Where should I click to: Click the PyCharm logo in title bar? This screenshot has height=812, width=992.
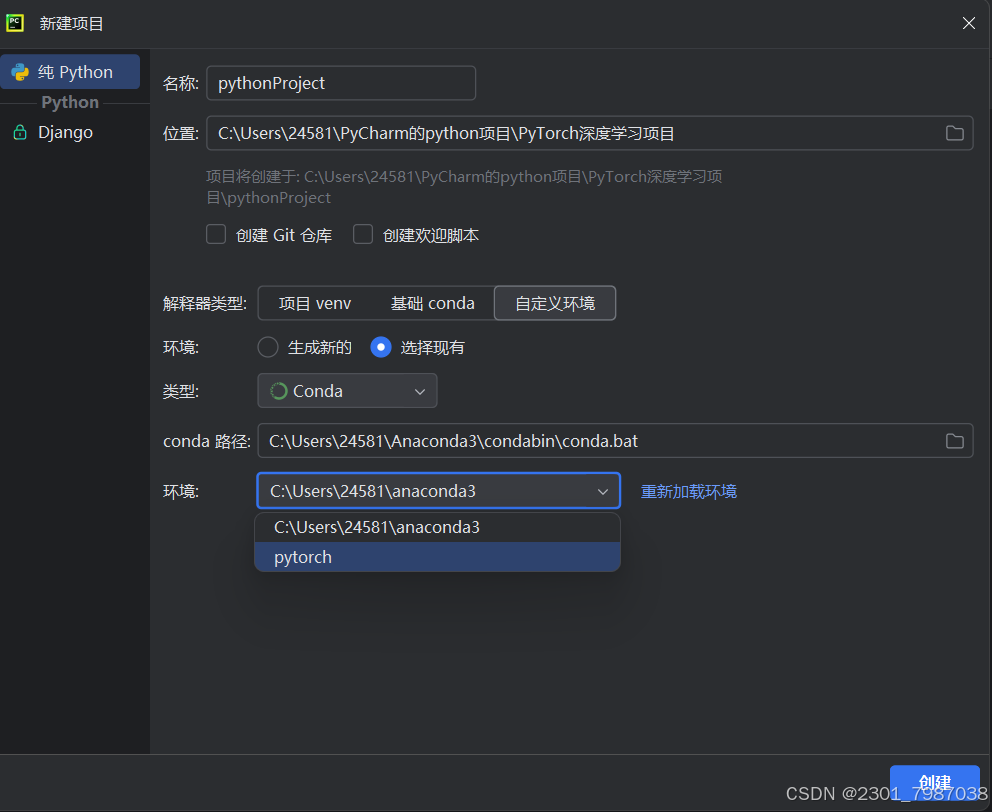[x=13, y=22]
